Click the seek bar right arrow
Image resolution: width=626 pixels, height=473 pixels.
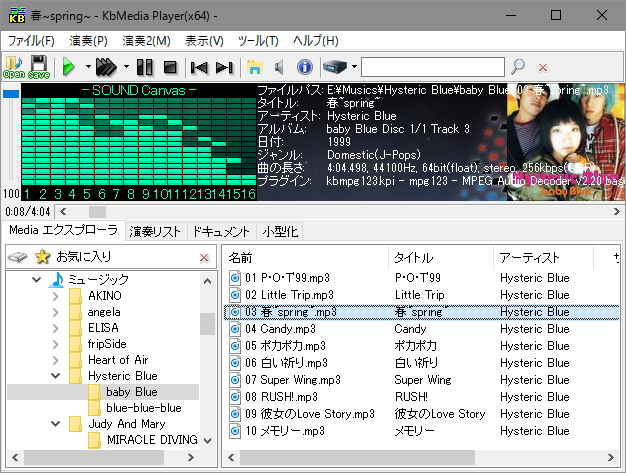(617, 212)
